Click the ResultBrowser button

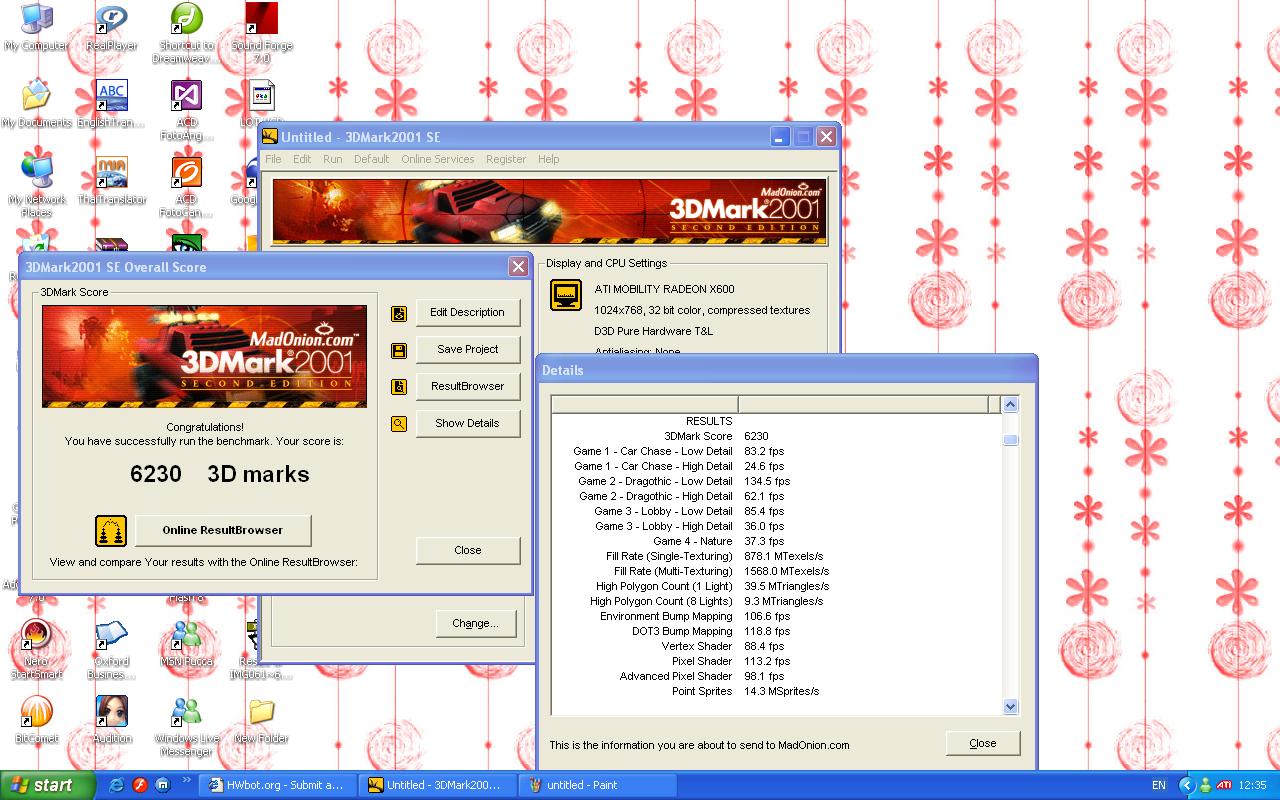pyautogui.click(x=468, y=386)
